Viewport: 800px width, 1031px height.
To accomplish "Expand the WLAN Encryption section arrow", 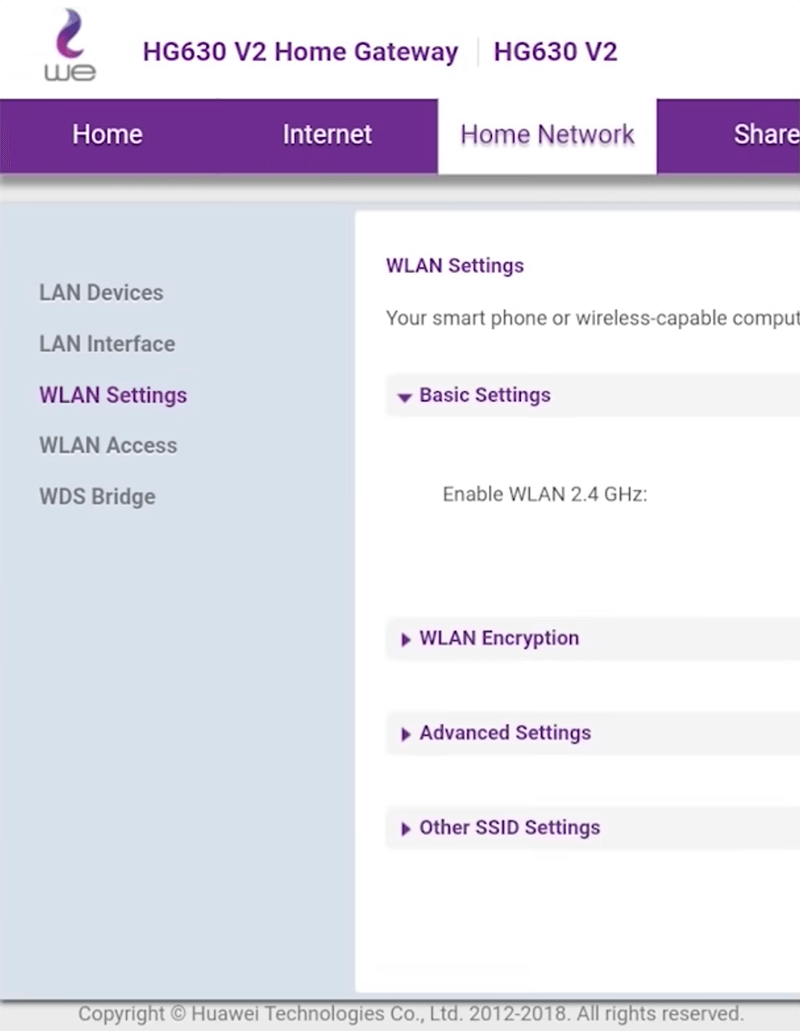I will point(405,640).
